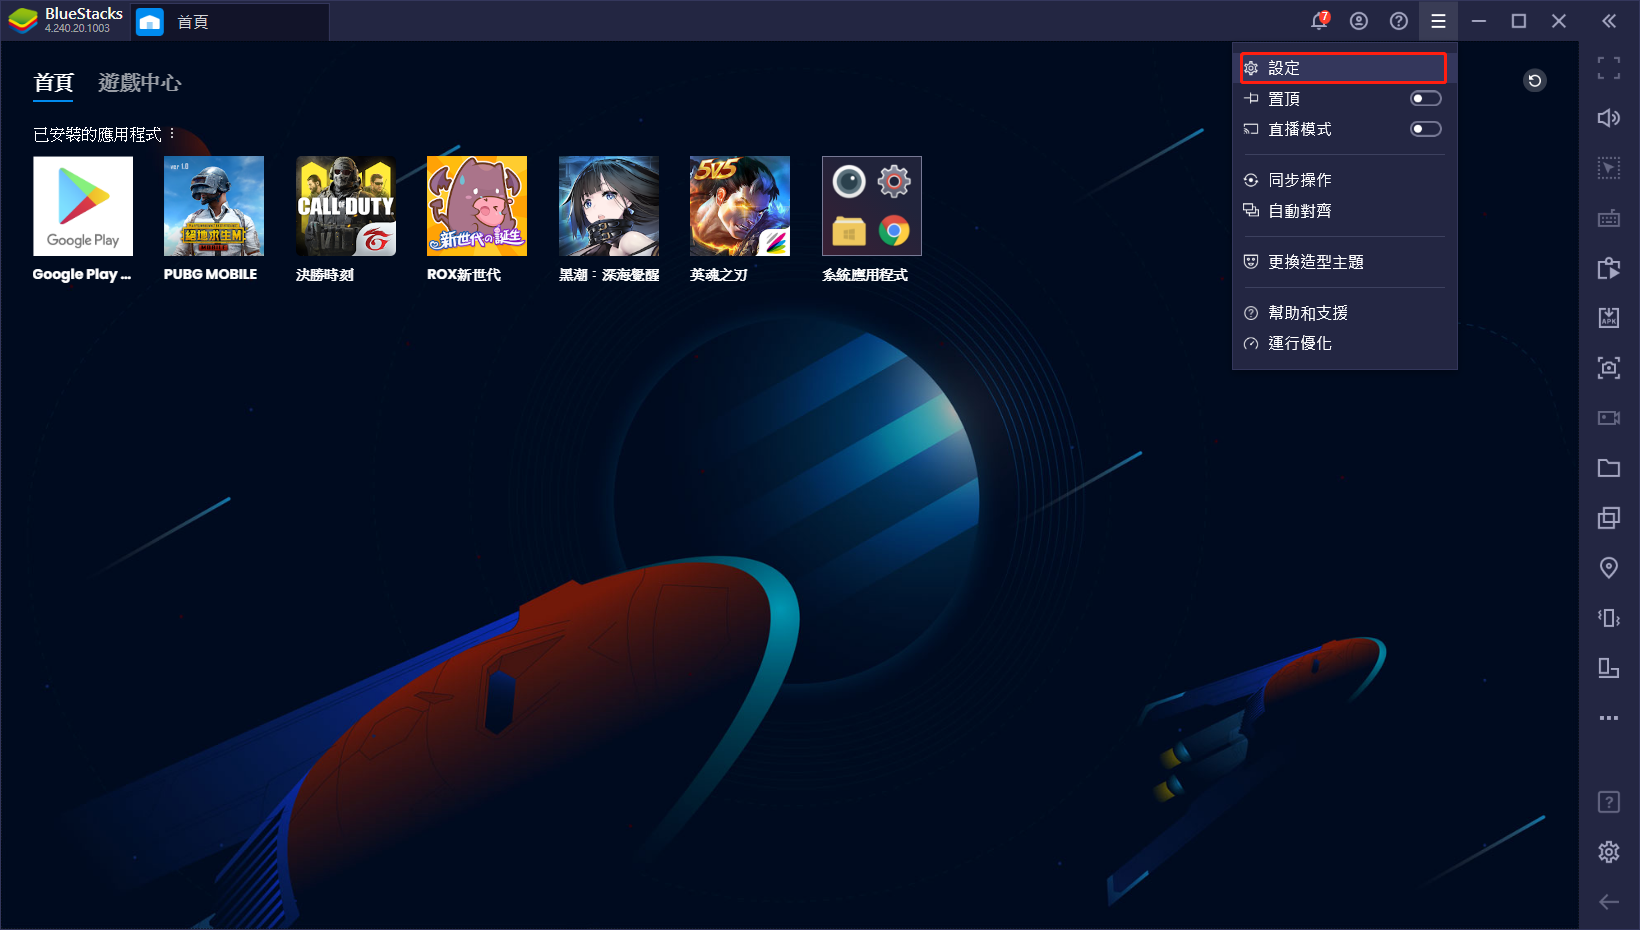Select 設定 in the dropdown menu
1640x930 pixels.
pos(1343,68)
